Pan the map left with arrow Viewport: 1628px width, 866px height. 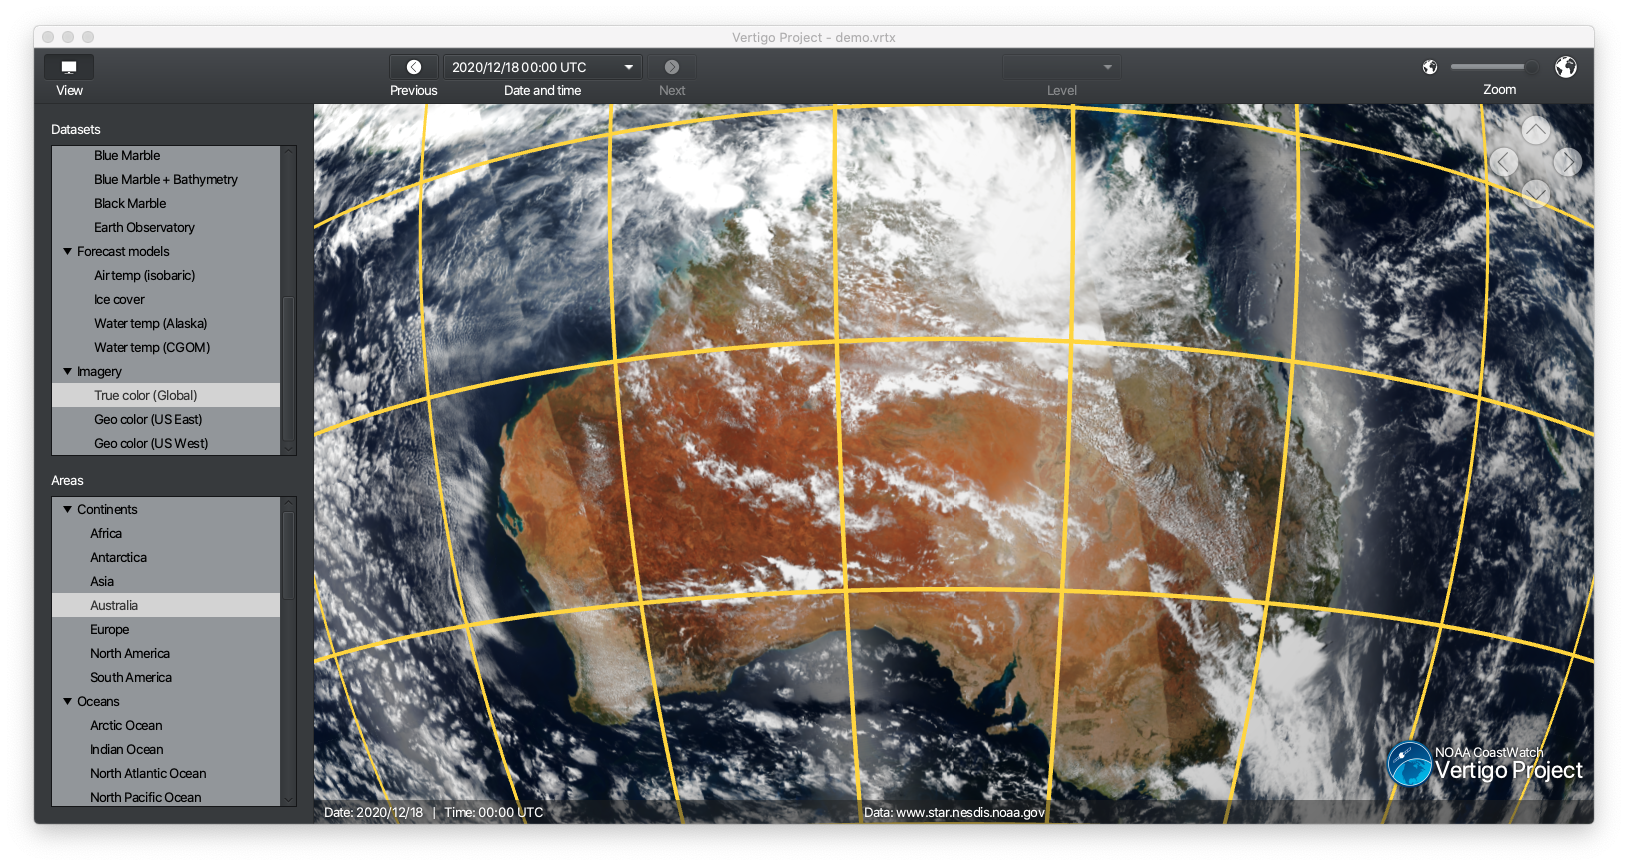pos(1504,161)
